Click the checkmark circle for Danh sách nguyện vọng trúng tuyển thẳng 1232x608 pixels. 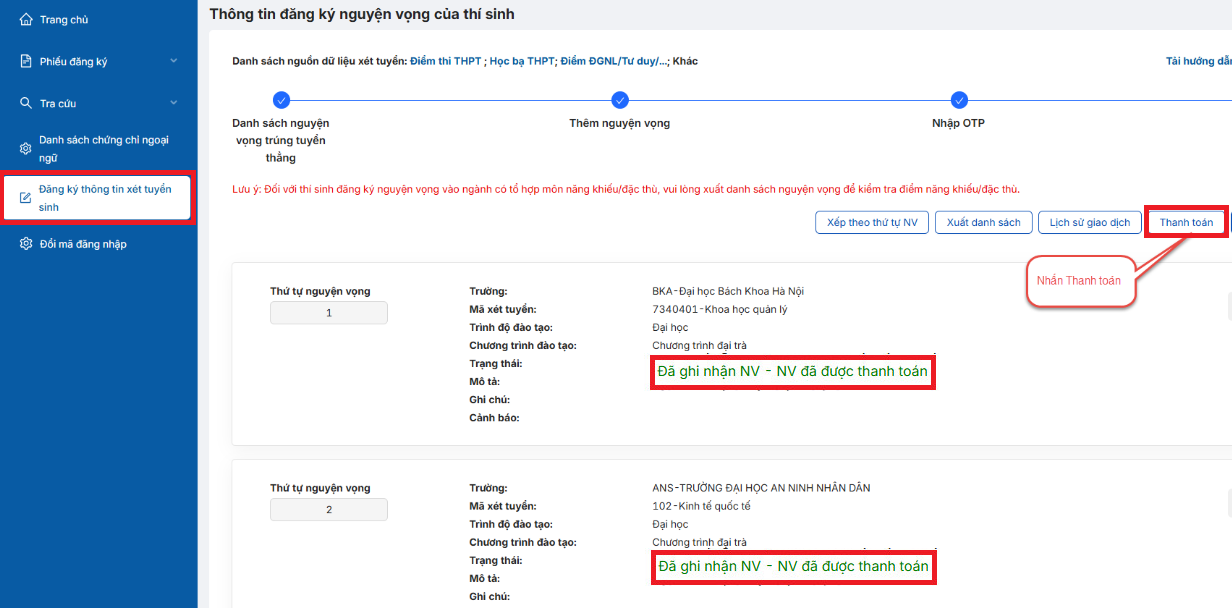281,100
